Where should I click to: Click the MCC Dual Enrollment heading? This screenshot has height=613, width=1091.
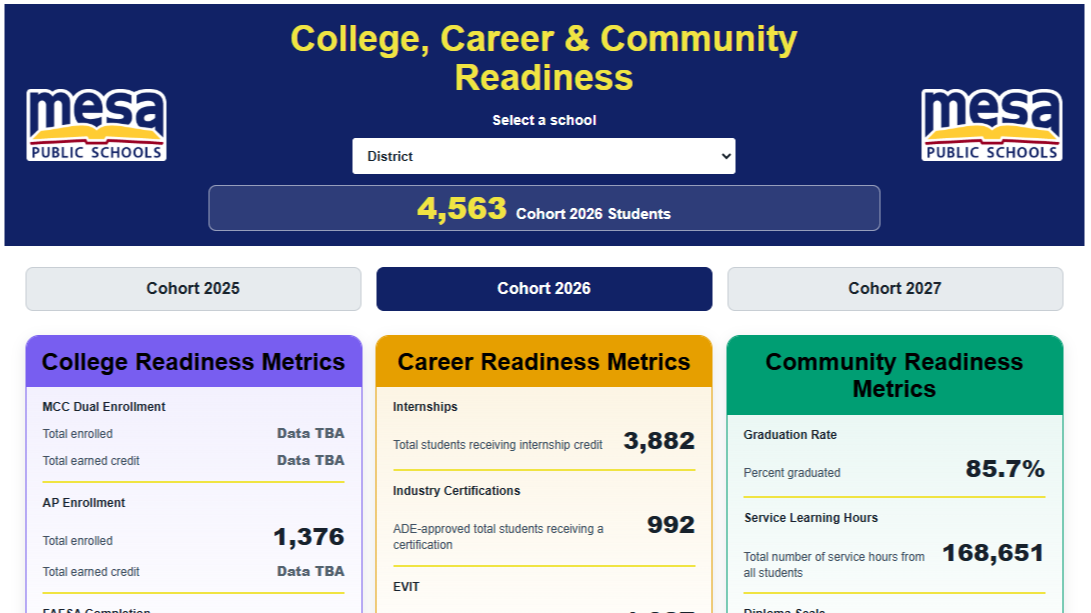pos(104,407)
